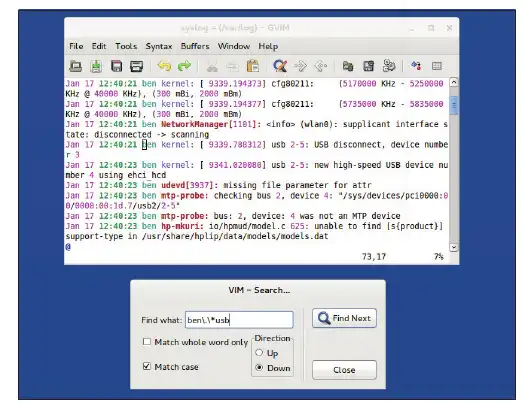523x406 pixels.
Task: Select the Down direction radio button
Action: (x=259, y=368)
